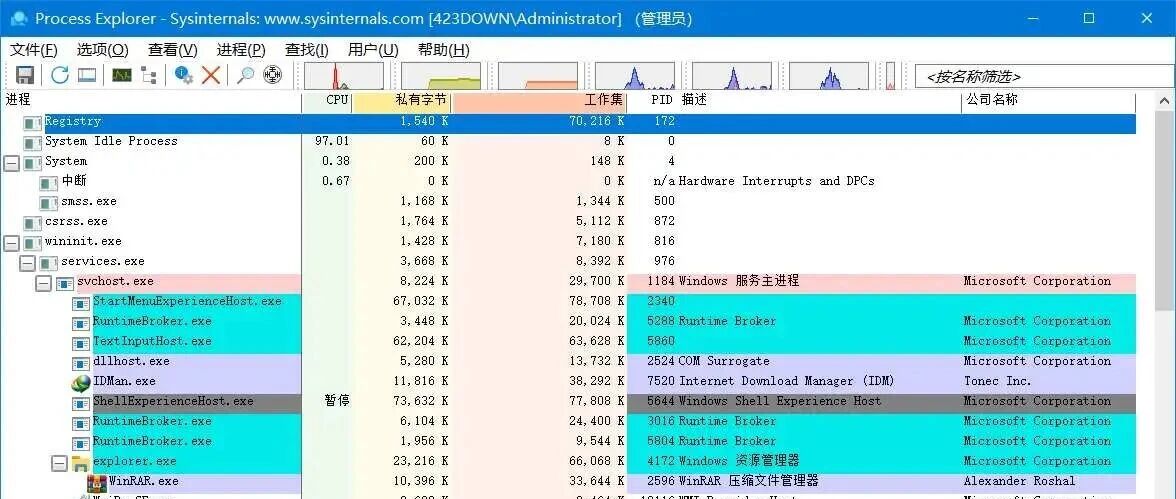
Task: Focus the 按名称筛选 filter field
Action: 1044,76
